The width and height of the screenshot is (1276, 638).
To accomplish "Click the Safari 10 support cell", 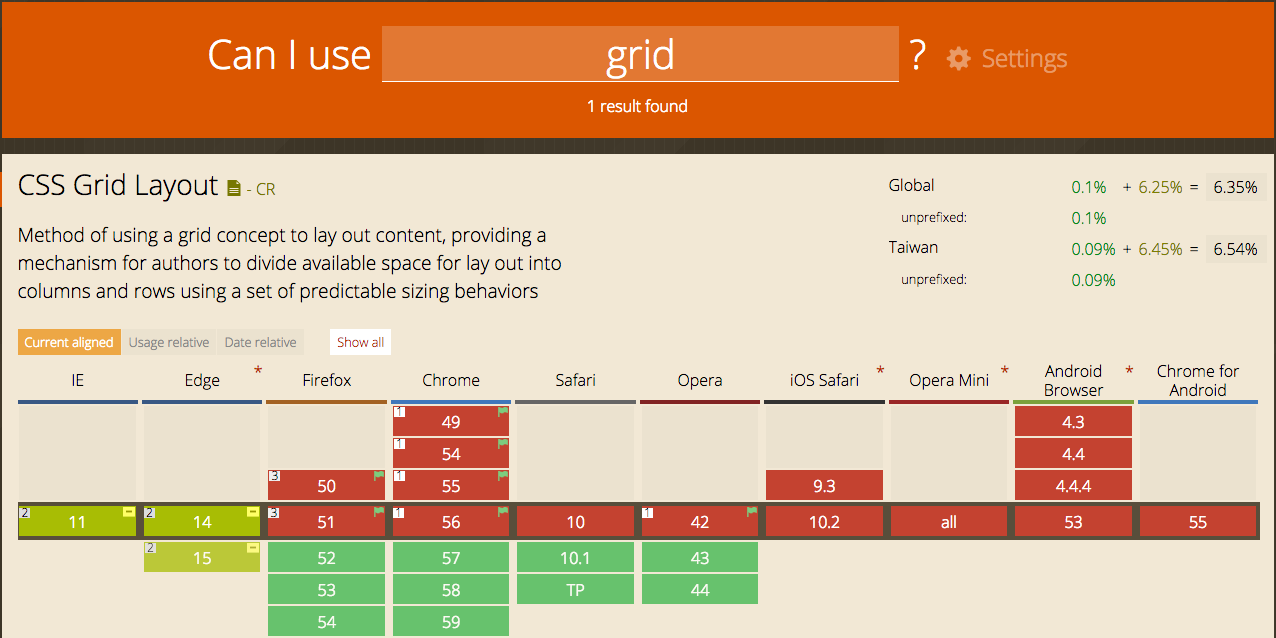I will [x=575, y=522].
